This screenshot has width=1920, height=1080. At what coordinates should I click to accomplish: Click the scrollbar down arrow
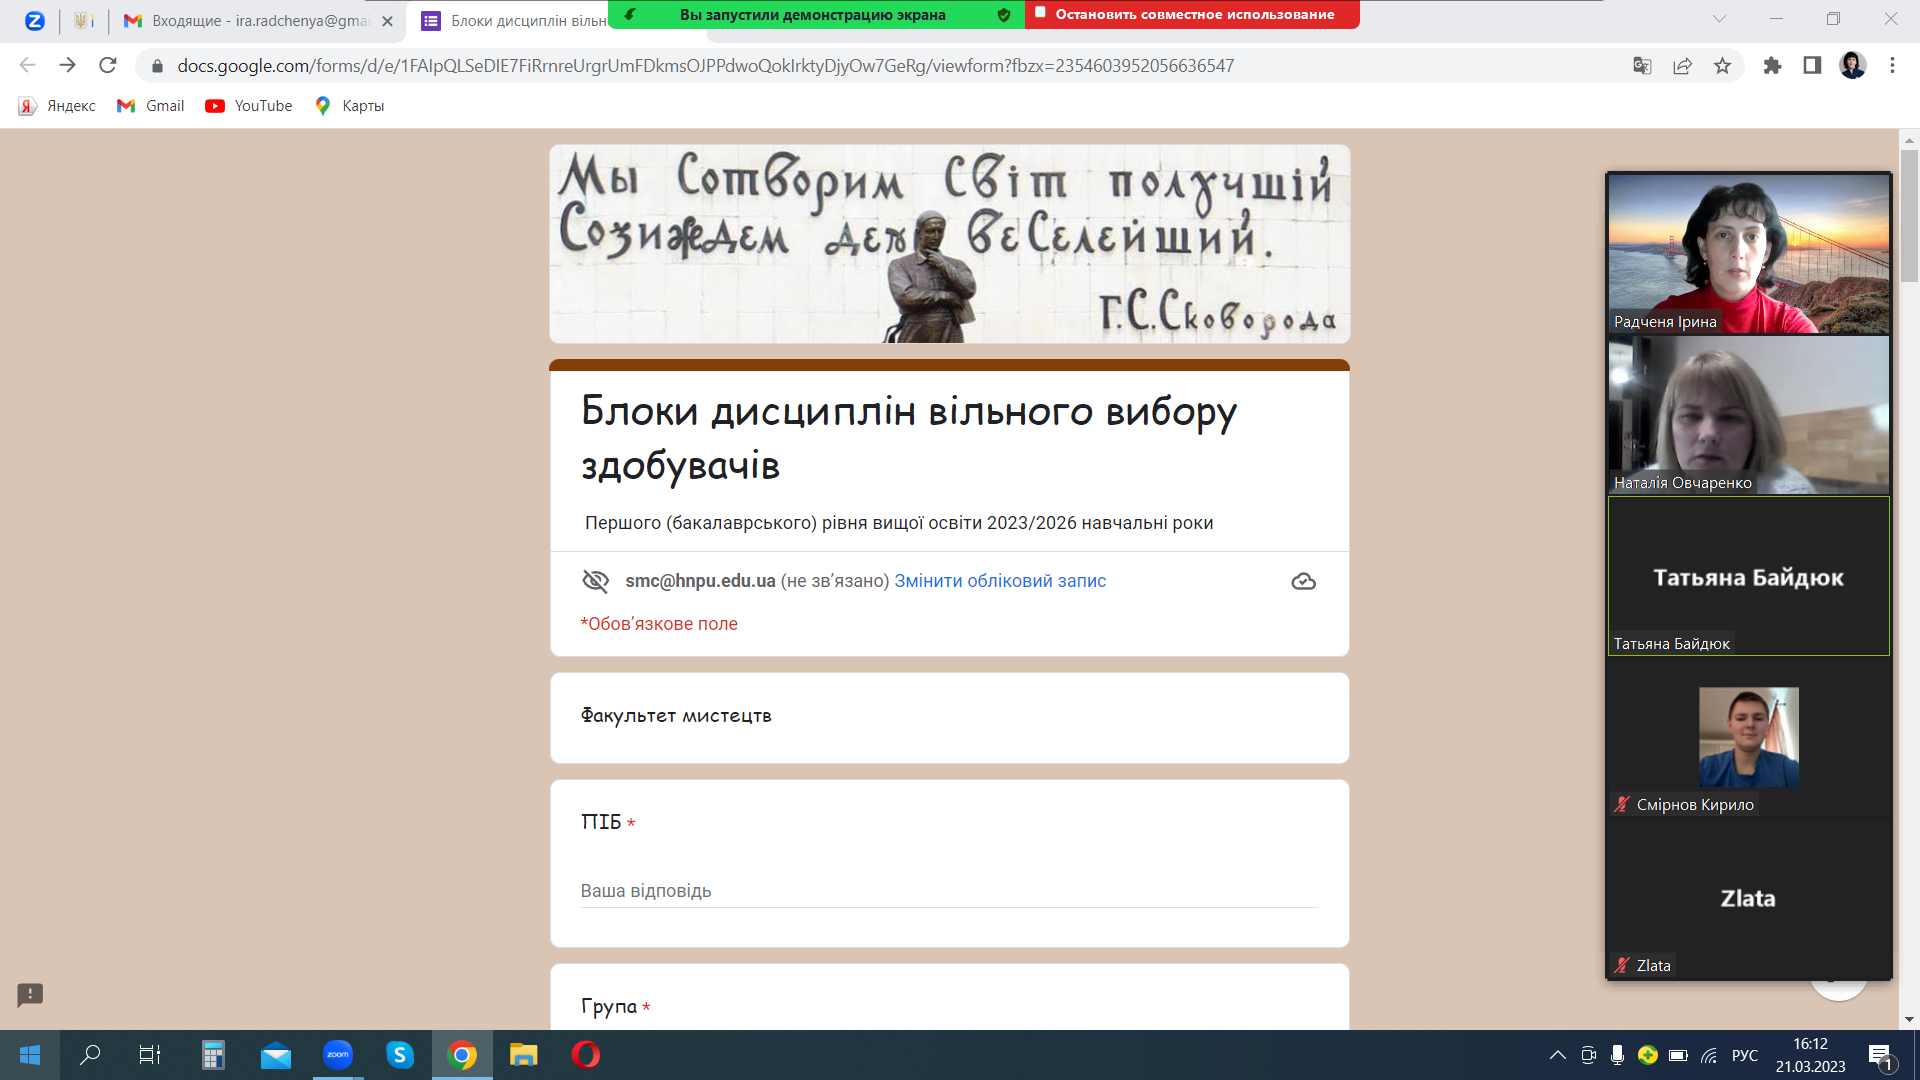(1909, 1020)
